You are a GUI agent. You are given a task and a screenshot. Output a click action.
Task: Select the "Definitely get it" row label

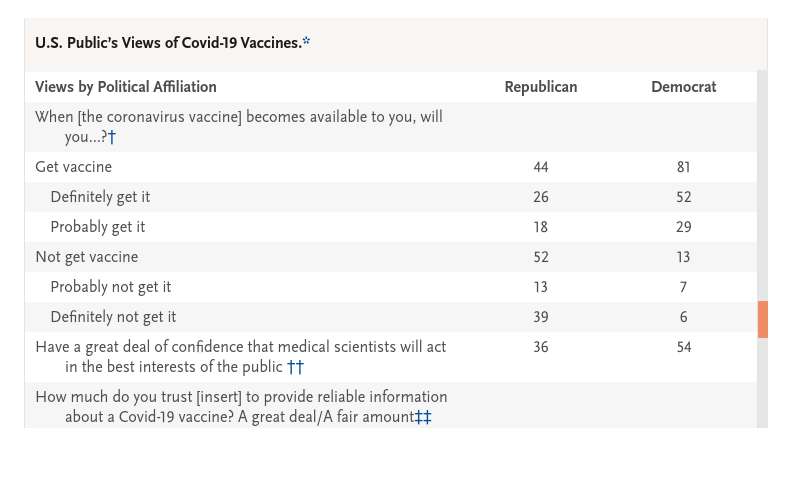pos(100,197)
